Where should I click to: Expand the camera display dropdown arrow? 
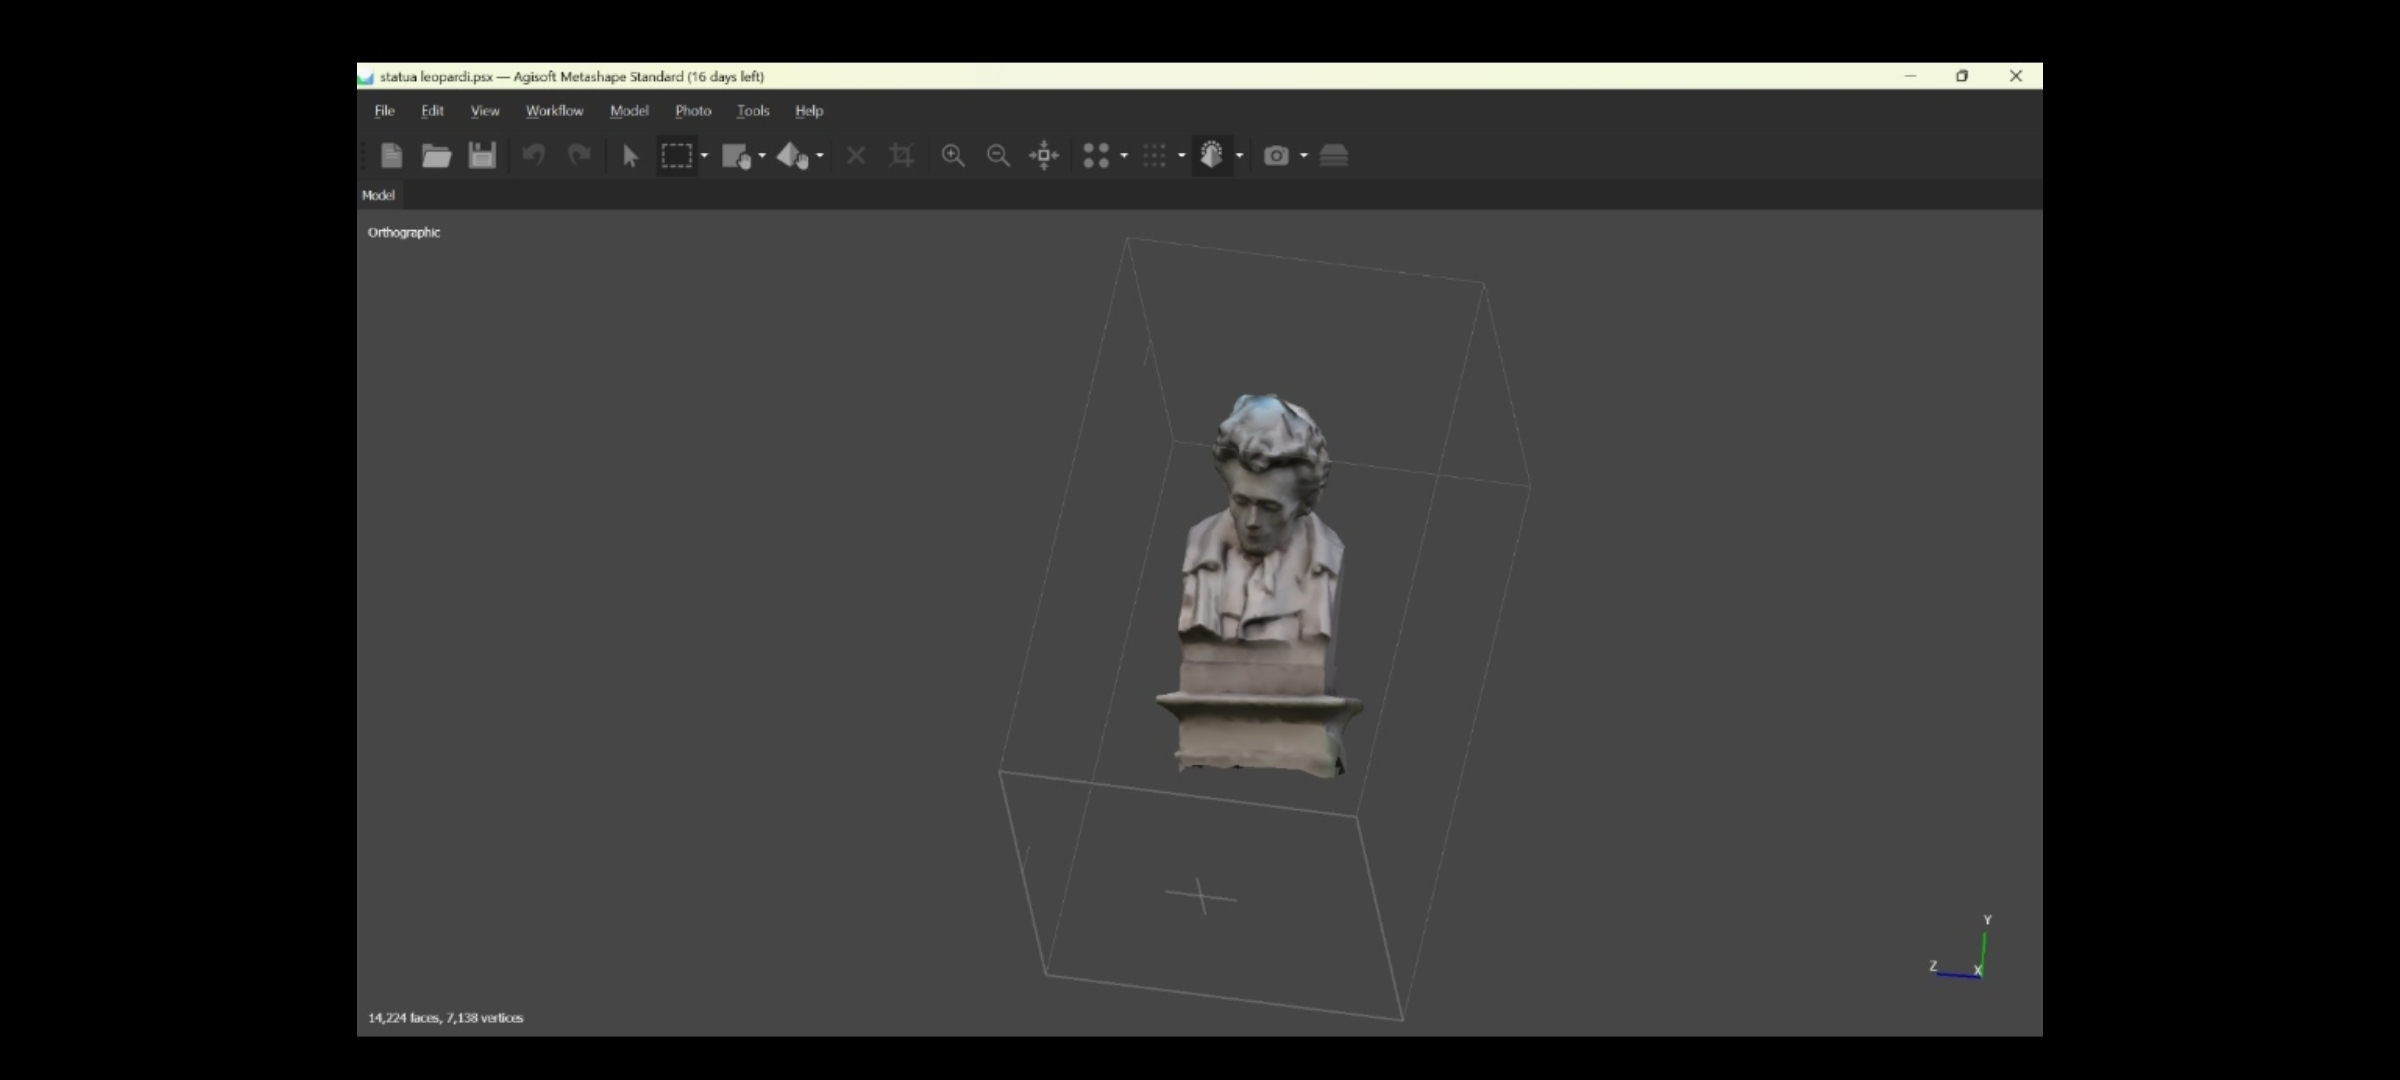[1304, 156]
